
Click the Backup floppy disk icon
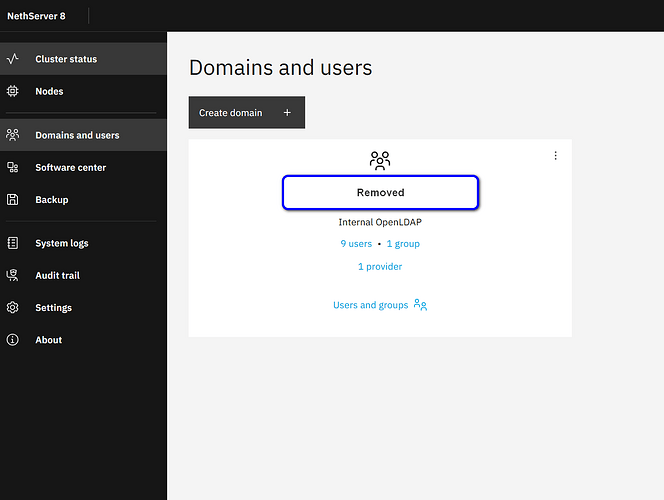(13, 199)
